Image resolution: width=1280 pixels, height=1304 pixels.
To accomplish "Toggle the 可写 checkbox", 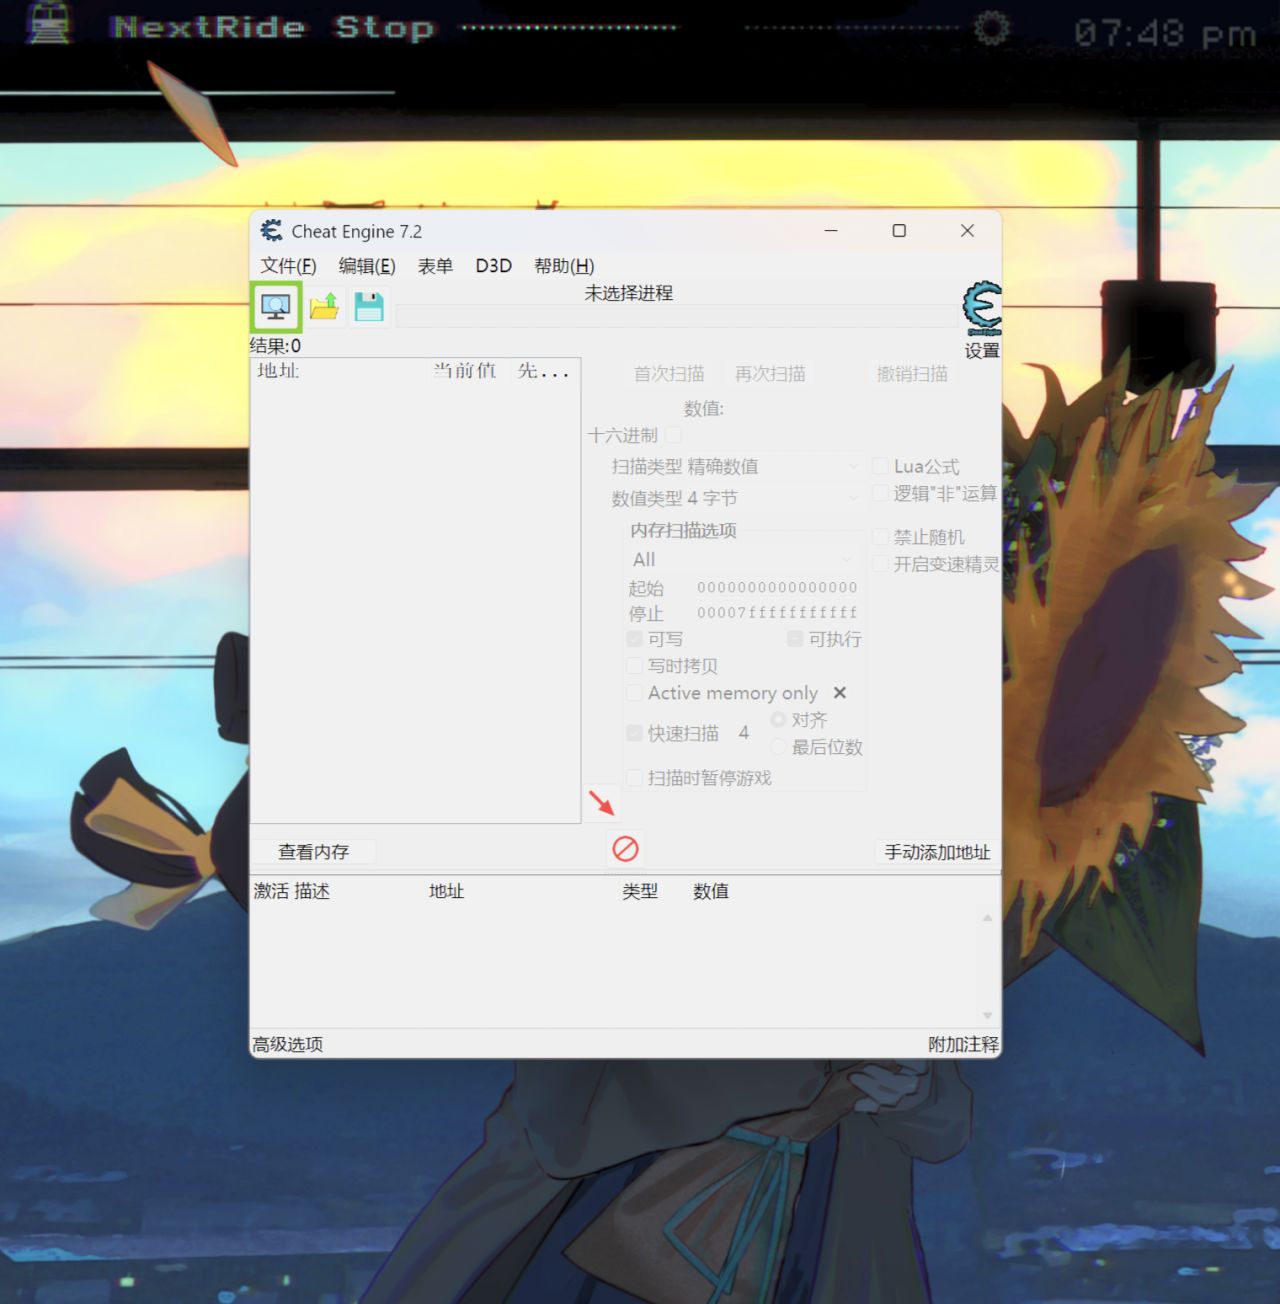I will click(x=634, y=639).
